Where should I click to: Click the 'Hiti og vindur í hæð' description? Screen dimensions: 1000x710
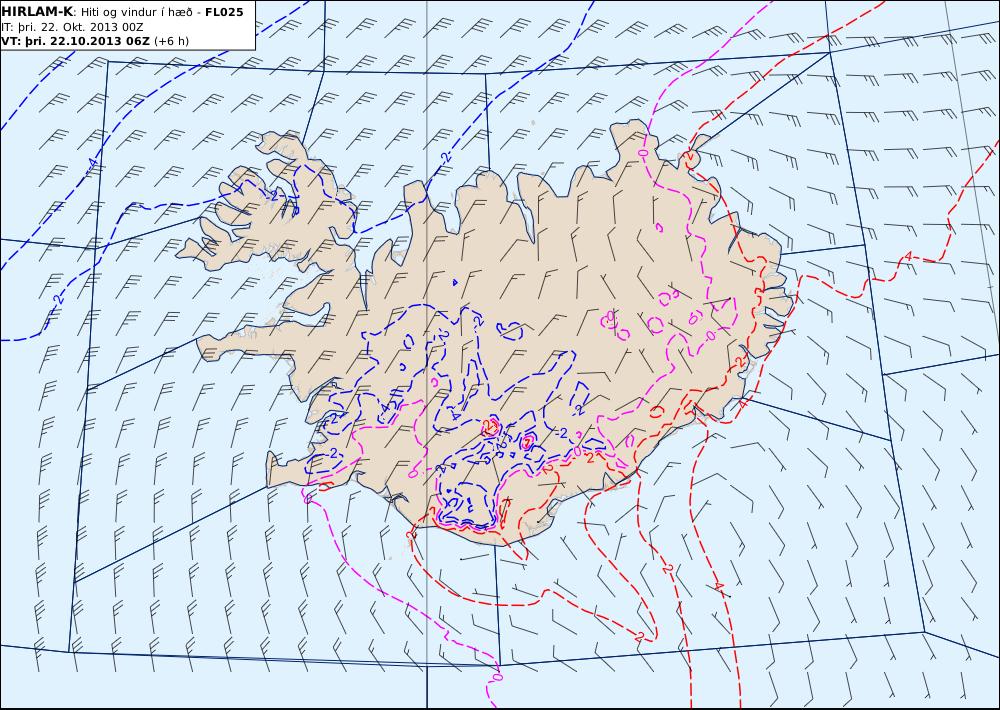136,12
